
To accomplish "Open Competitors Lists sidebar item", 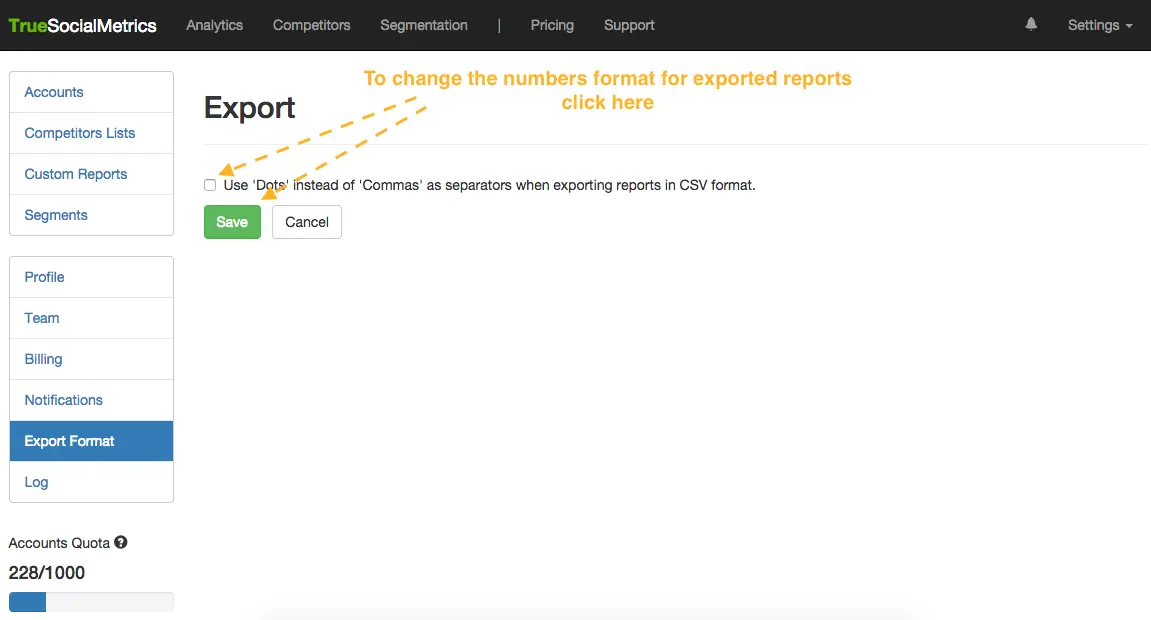I will pos(80,133).
